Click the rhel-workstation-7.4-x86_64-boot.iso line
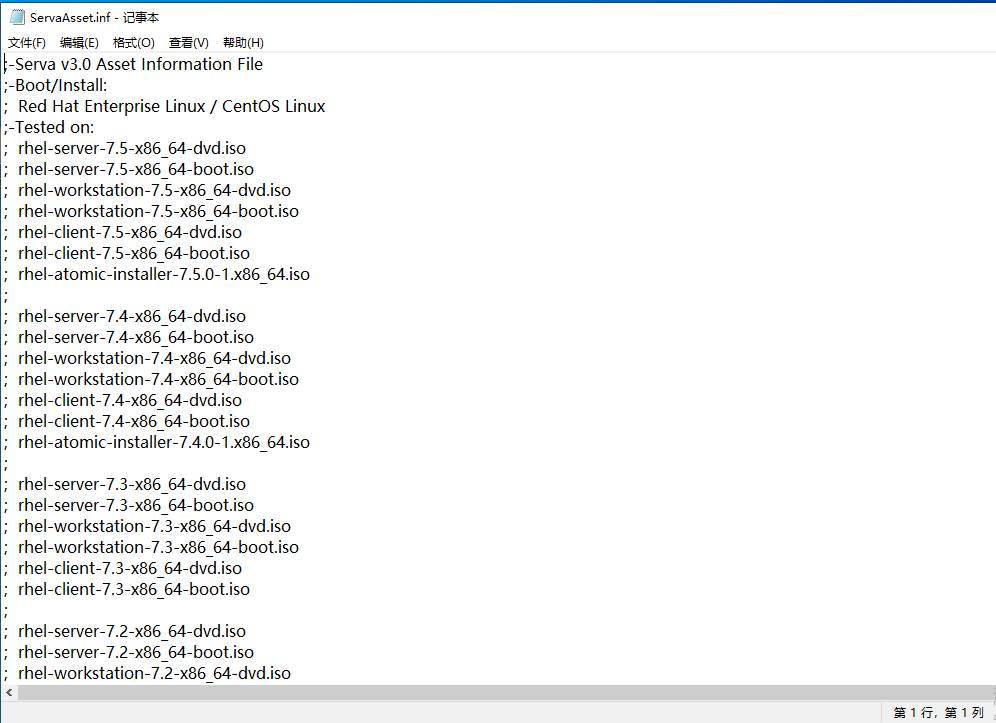The width and height of the screenshot is (996, 723). coord(158,379)
